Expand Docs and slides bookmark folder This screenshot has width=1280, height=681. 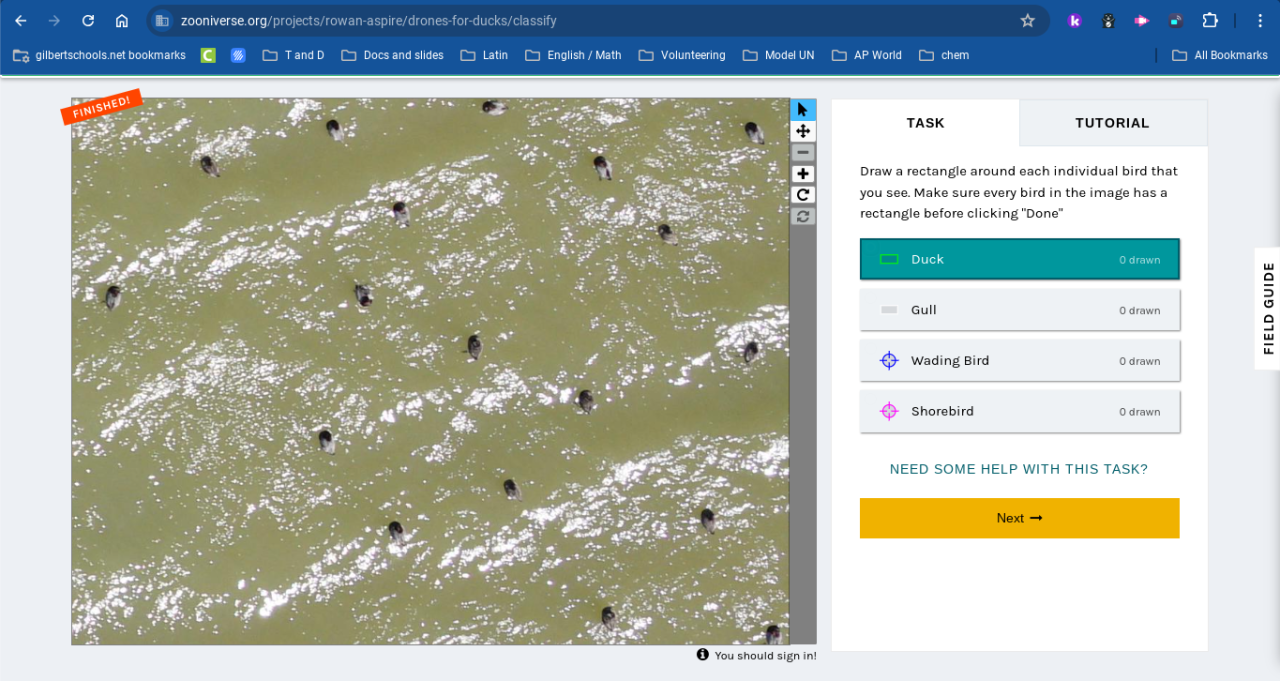coord(392,55)
